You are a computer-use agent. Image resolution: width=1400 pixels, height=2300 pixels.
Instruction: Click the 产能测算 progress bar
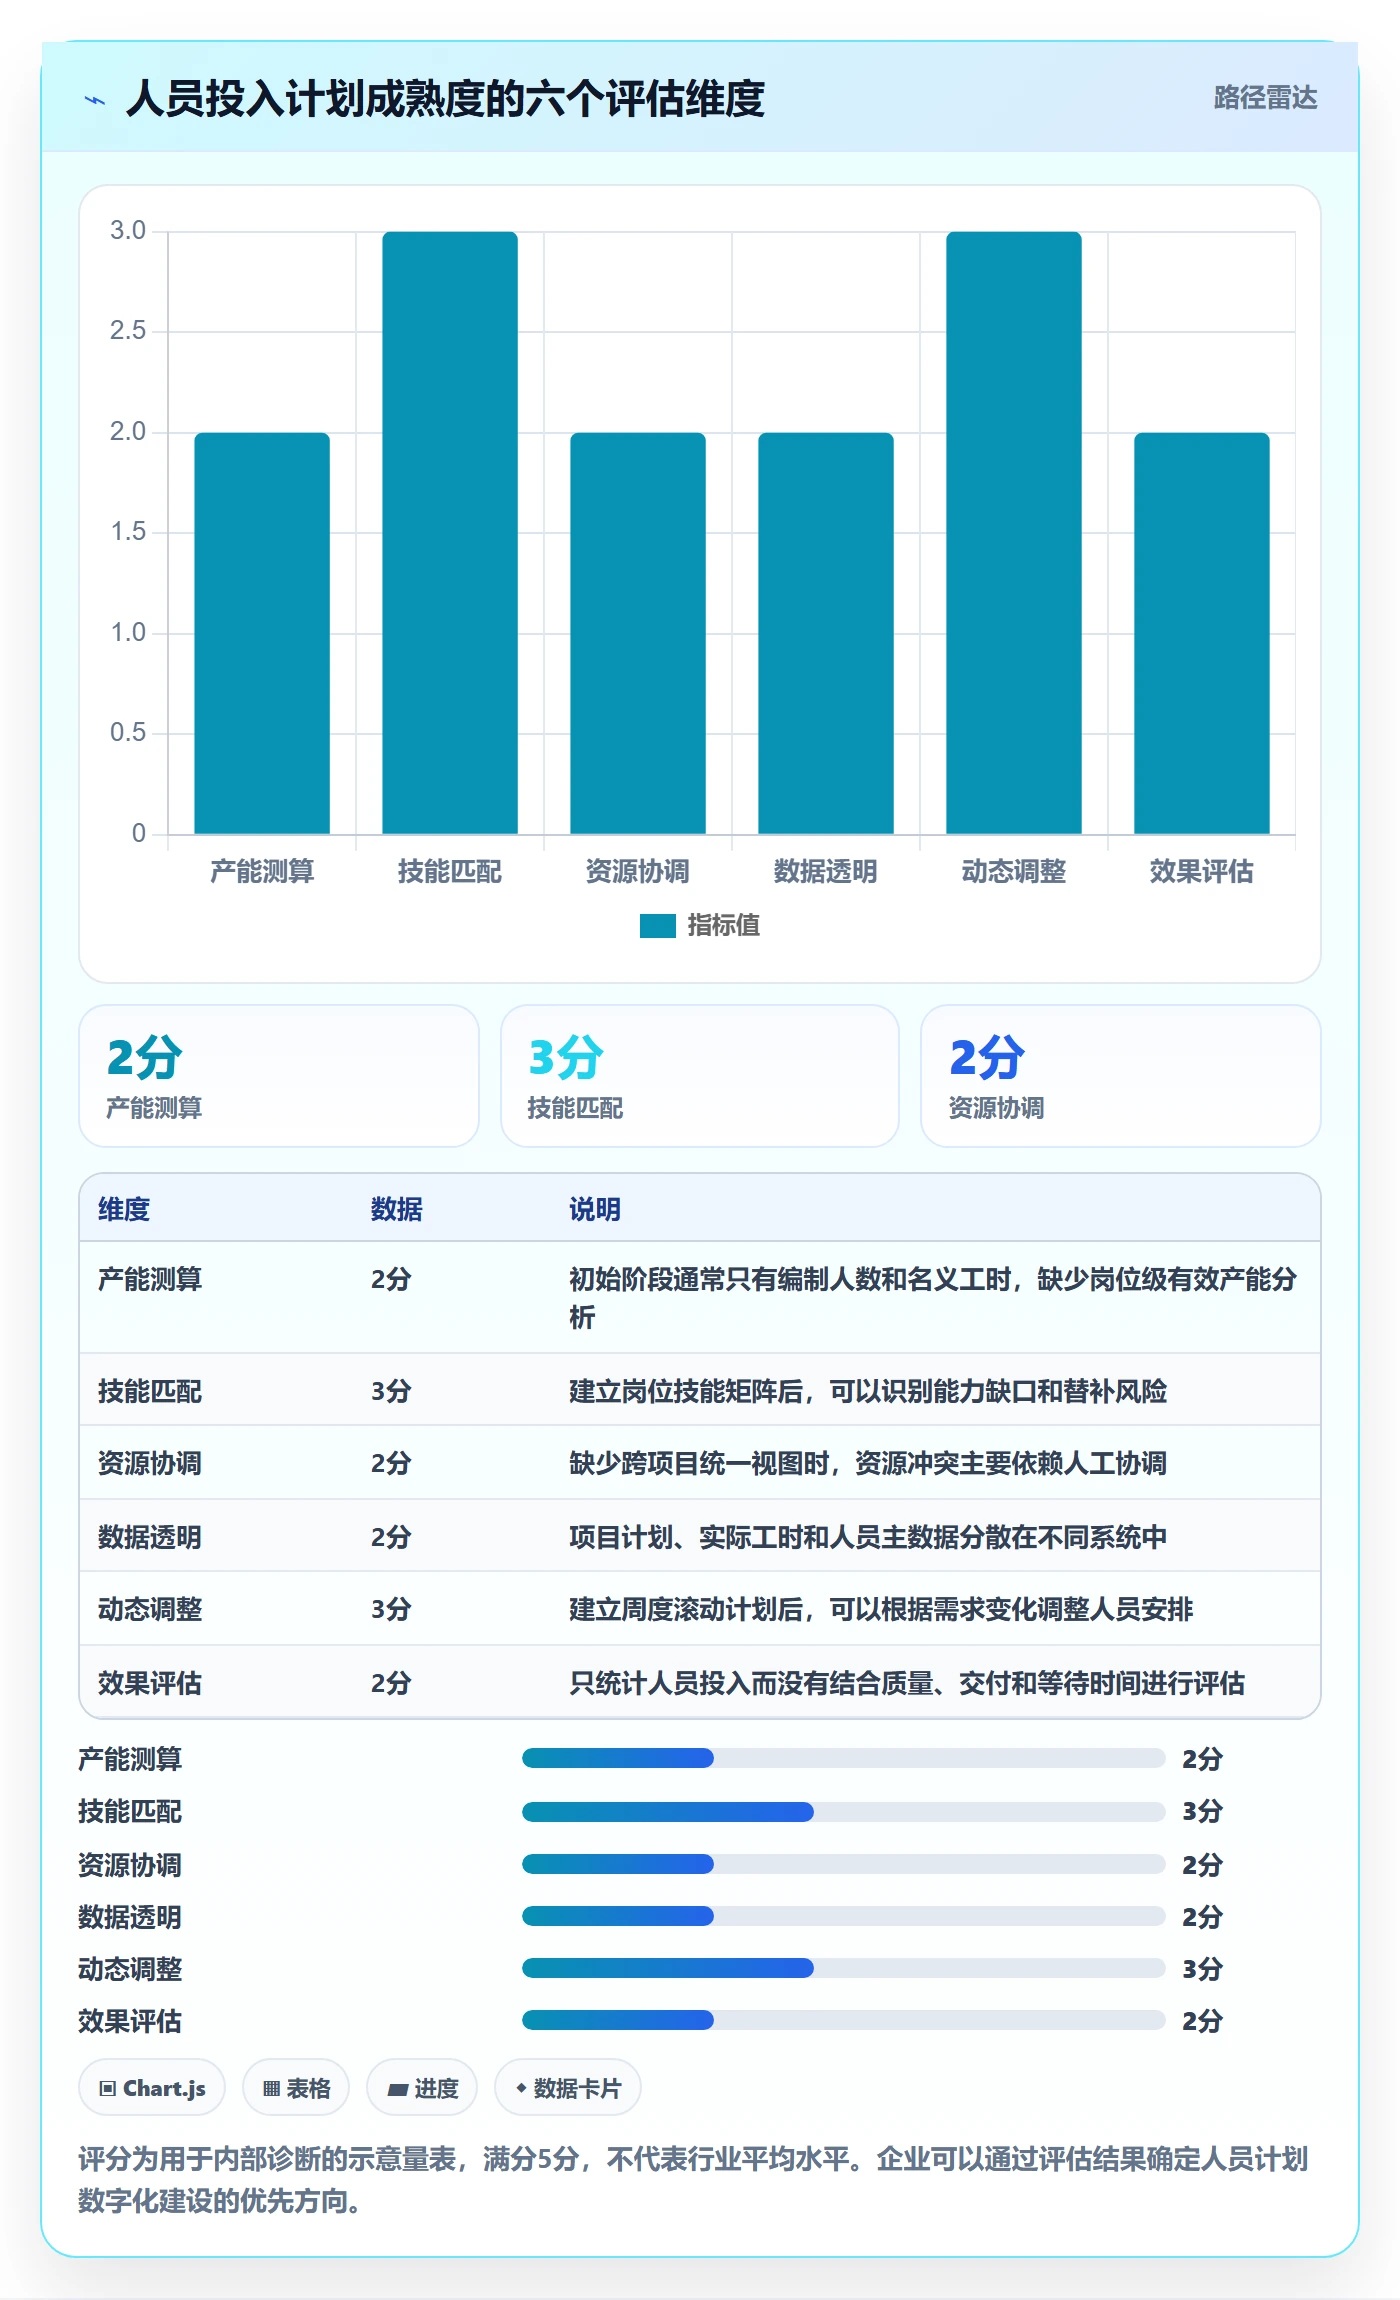(x=843, y=1758)
